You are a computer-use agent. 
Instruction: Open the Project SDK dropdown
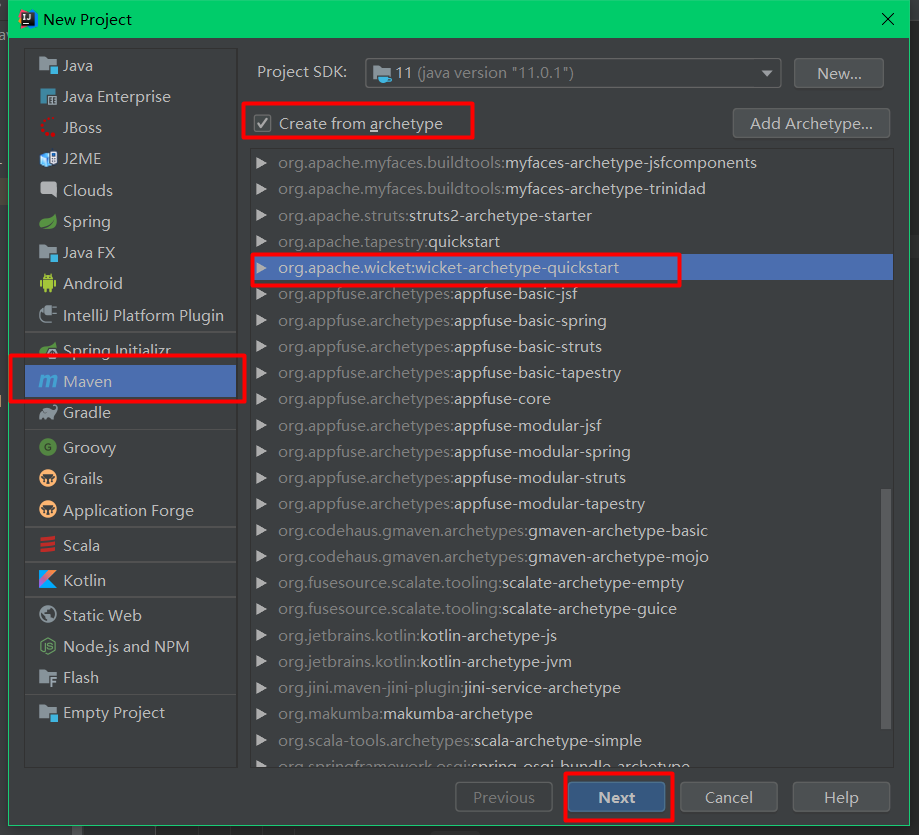click(x=765, y=72)
